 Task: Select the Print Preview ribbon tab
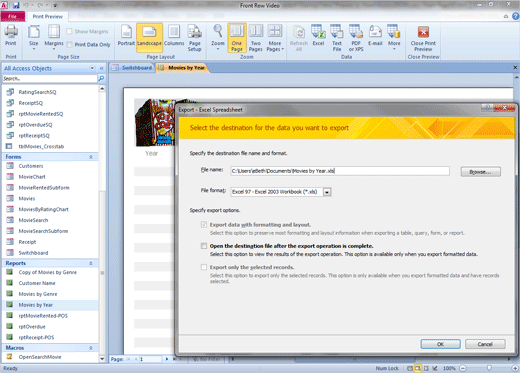(x=47, y=16)
